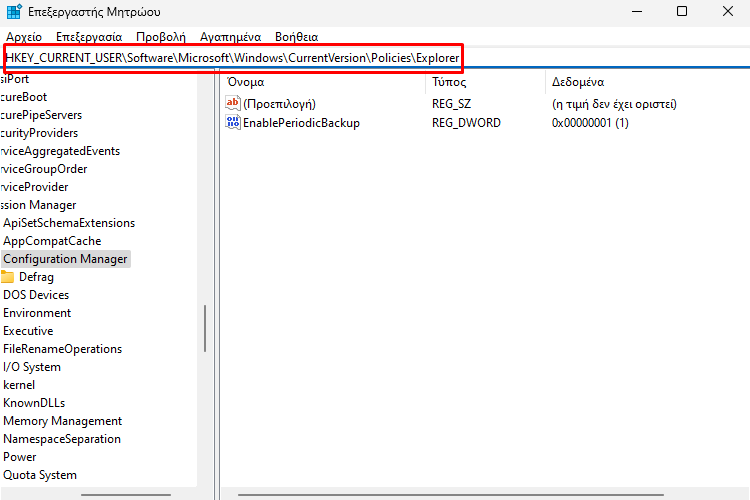Click the Defrag folder icon

(7, 277)
